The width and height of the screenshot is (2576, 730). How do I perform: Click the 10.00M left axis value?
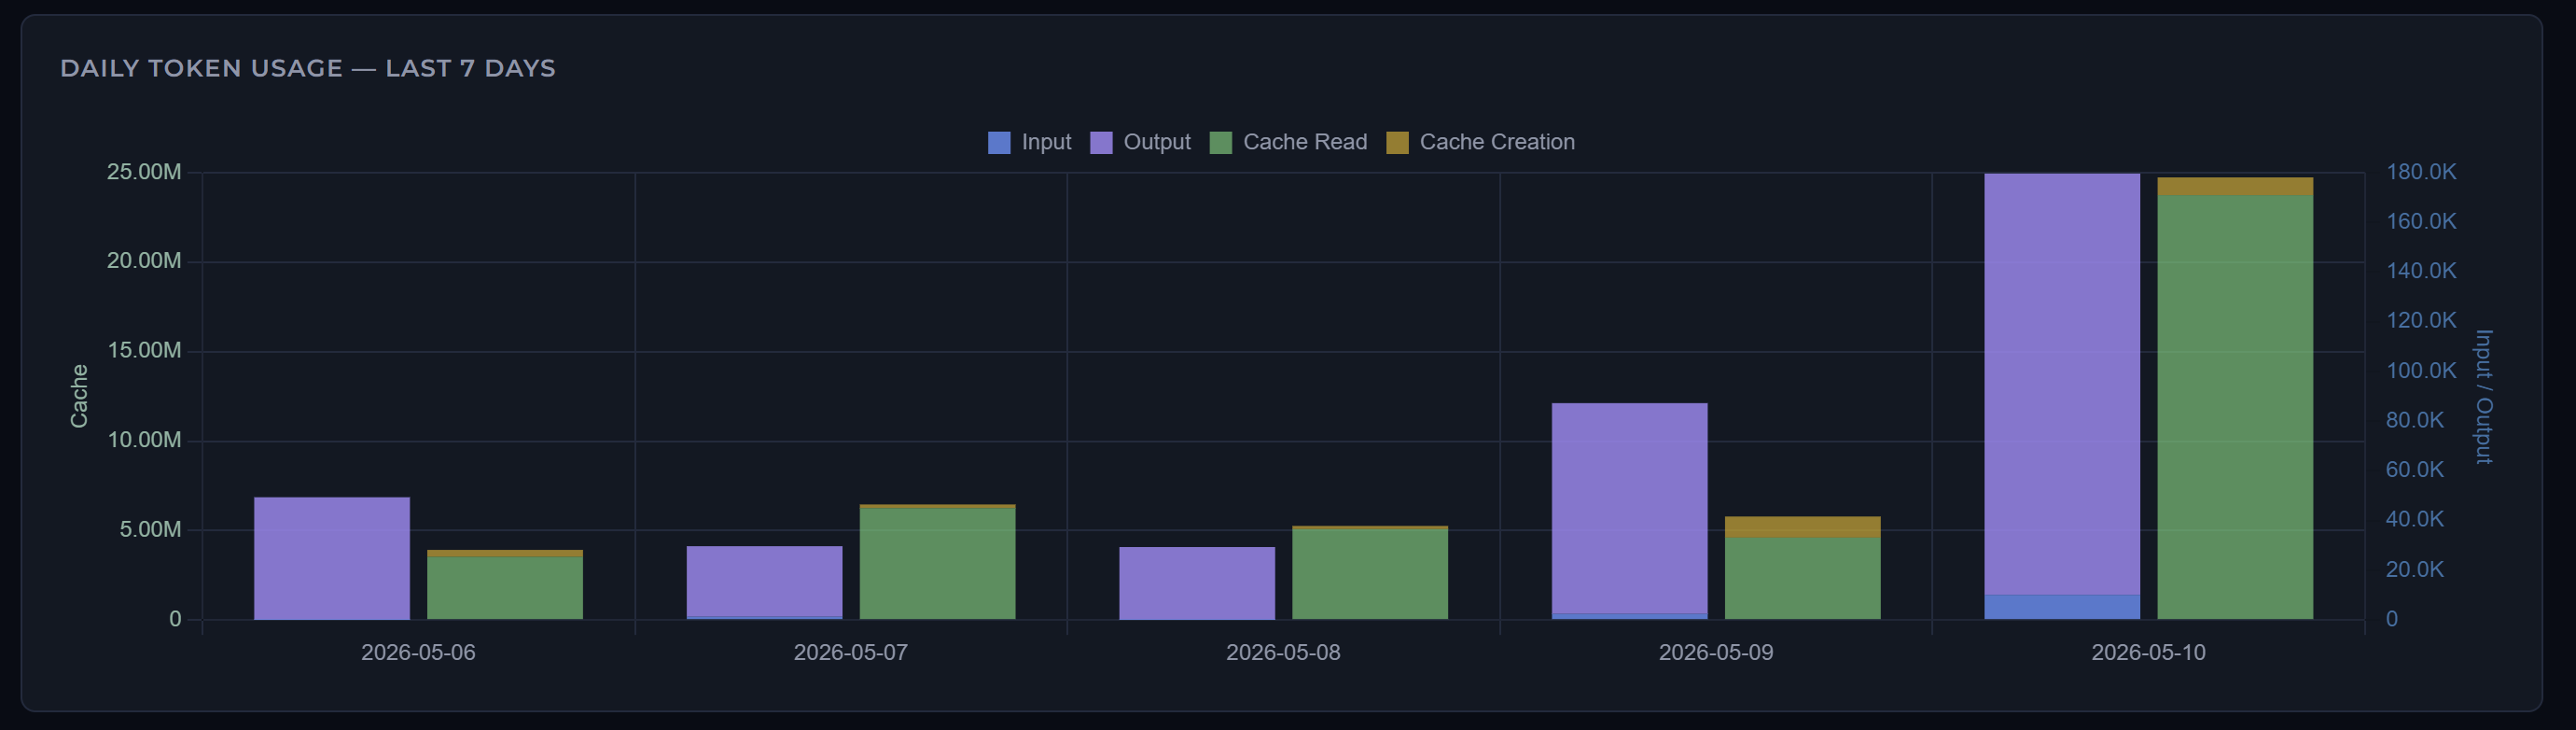(144, 440)
